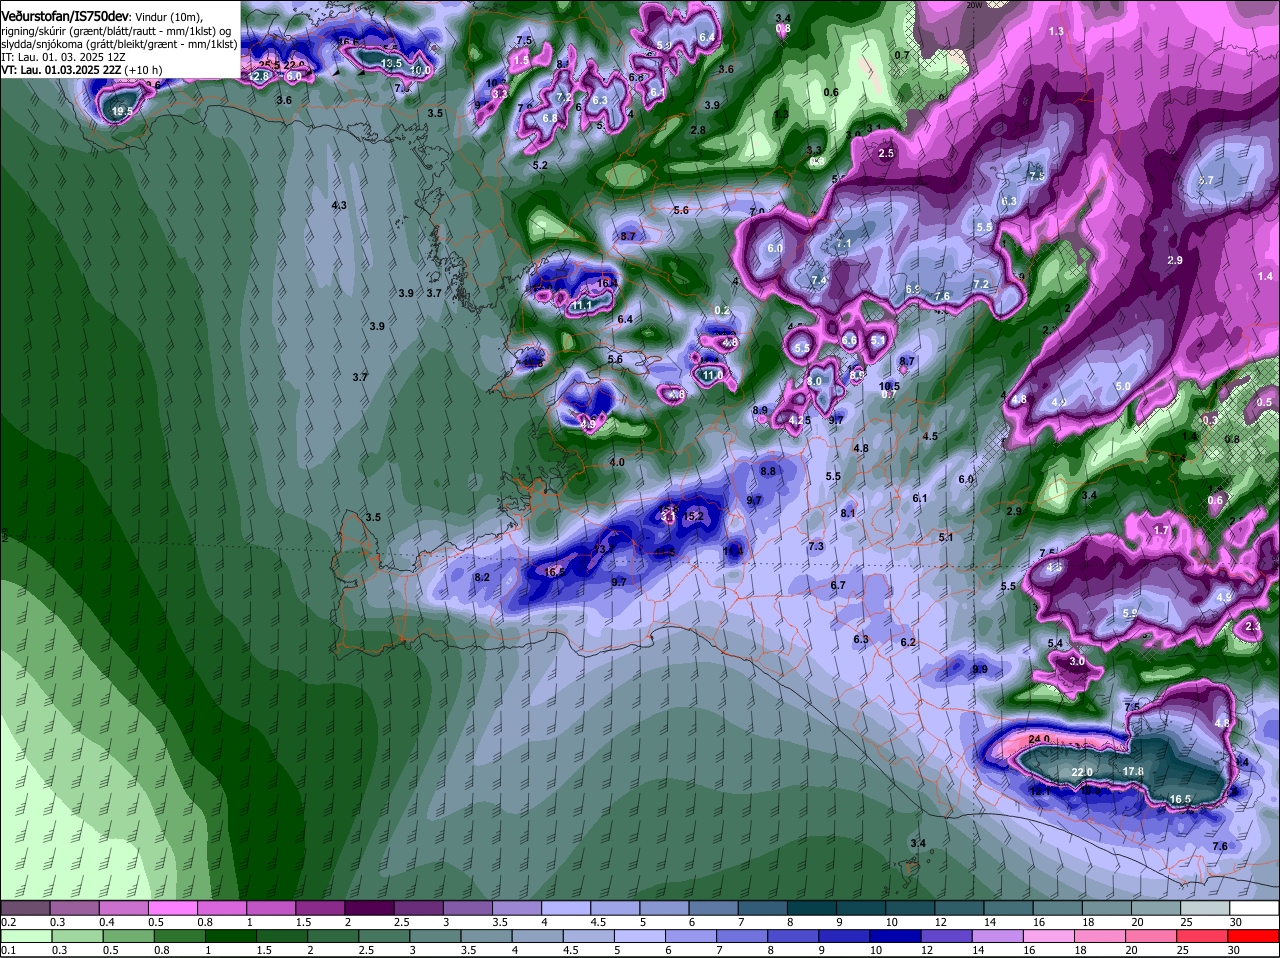Select the dusky plum swatch at the 0.2 label
1280x958 pixels.
point(25,907)
